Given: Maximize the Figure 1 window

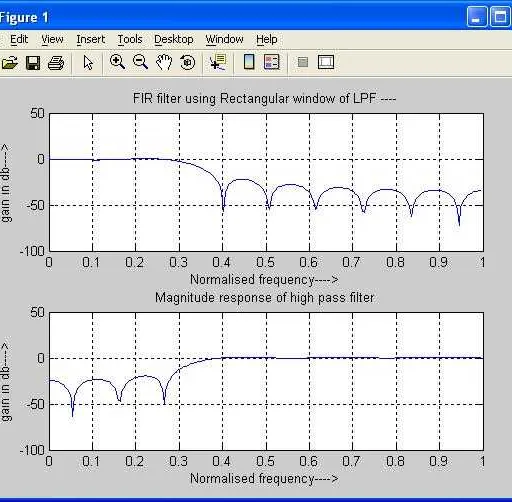Looking at the screenshot, I should tap(500, 16).
